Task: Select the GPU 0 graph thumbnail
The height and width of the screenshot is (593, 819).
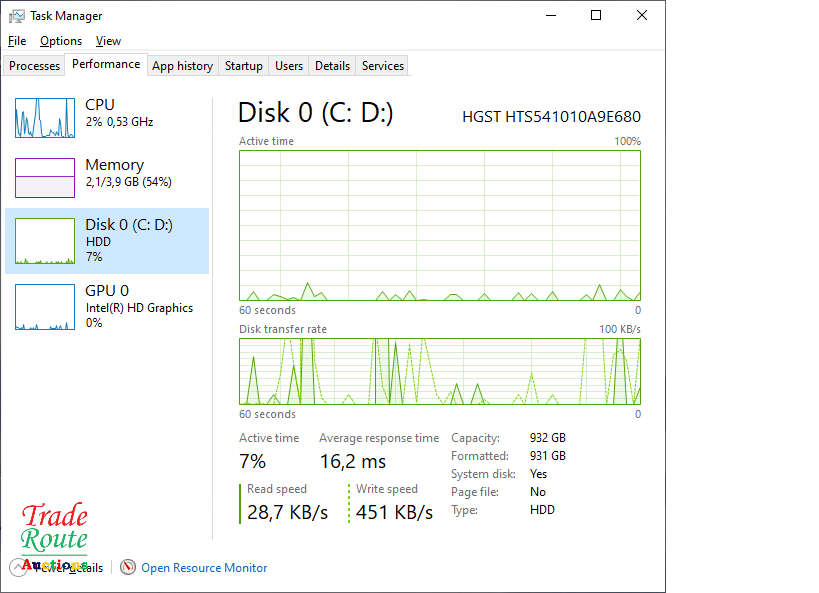Action: (45, 307)
